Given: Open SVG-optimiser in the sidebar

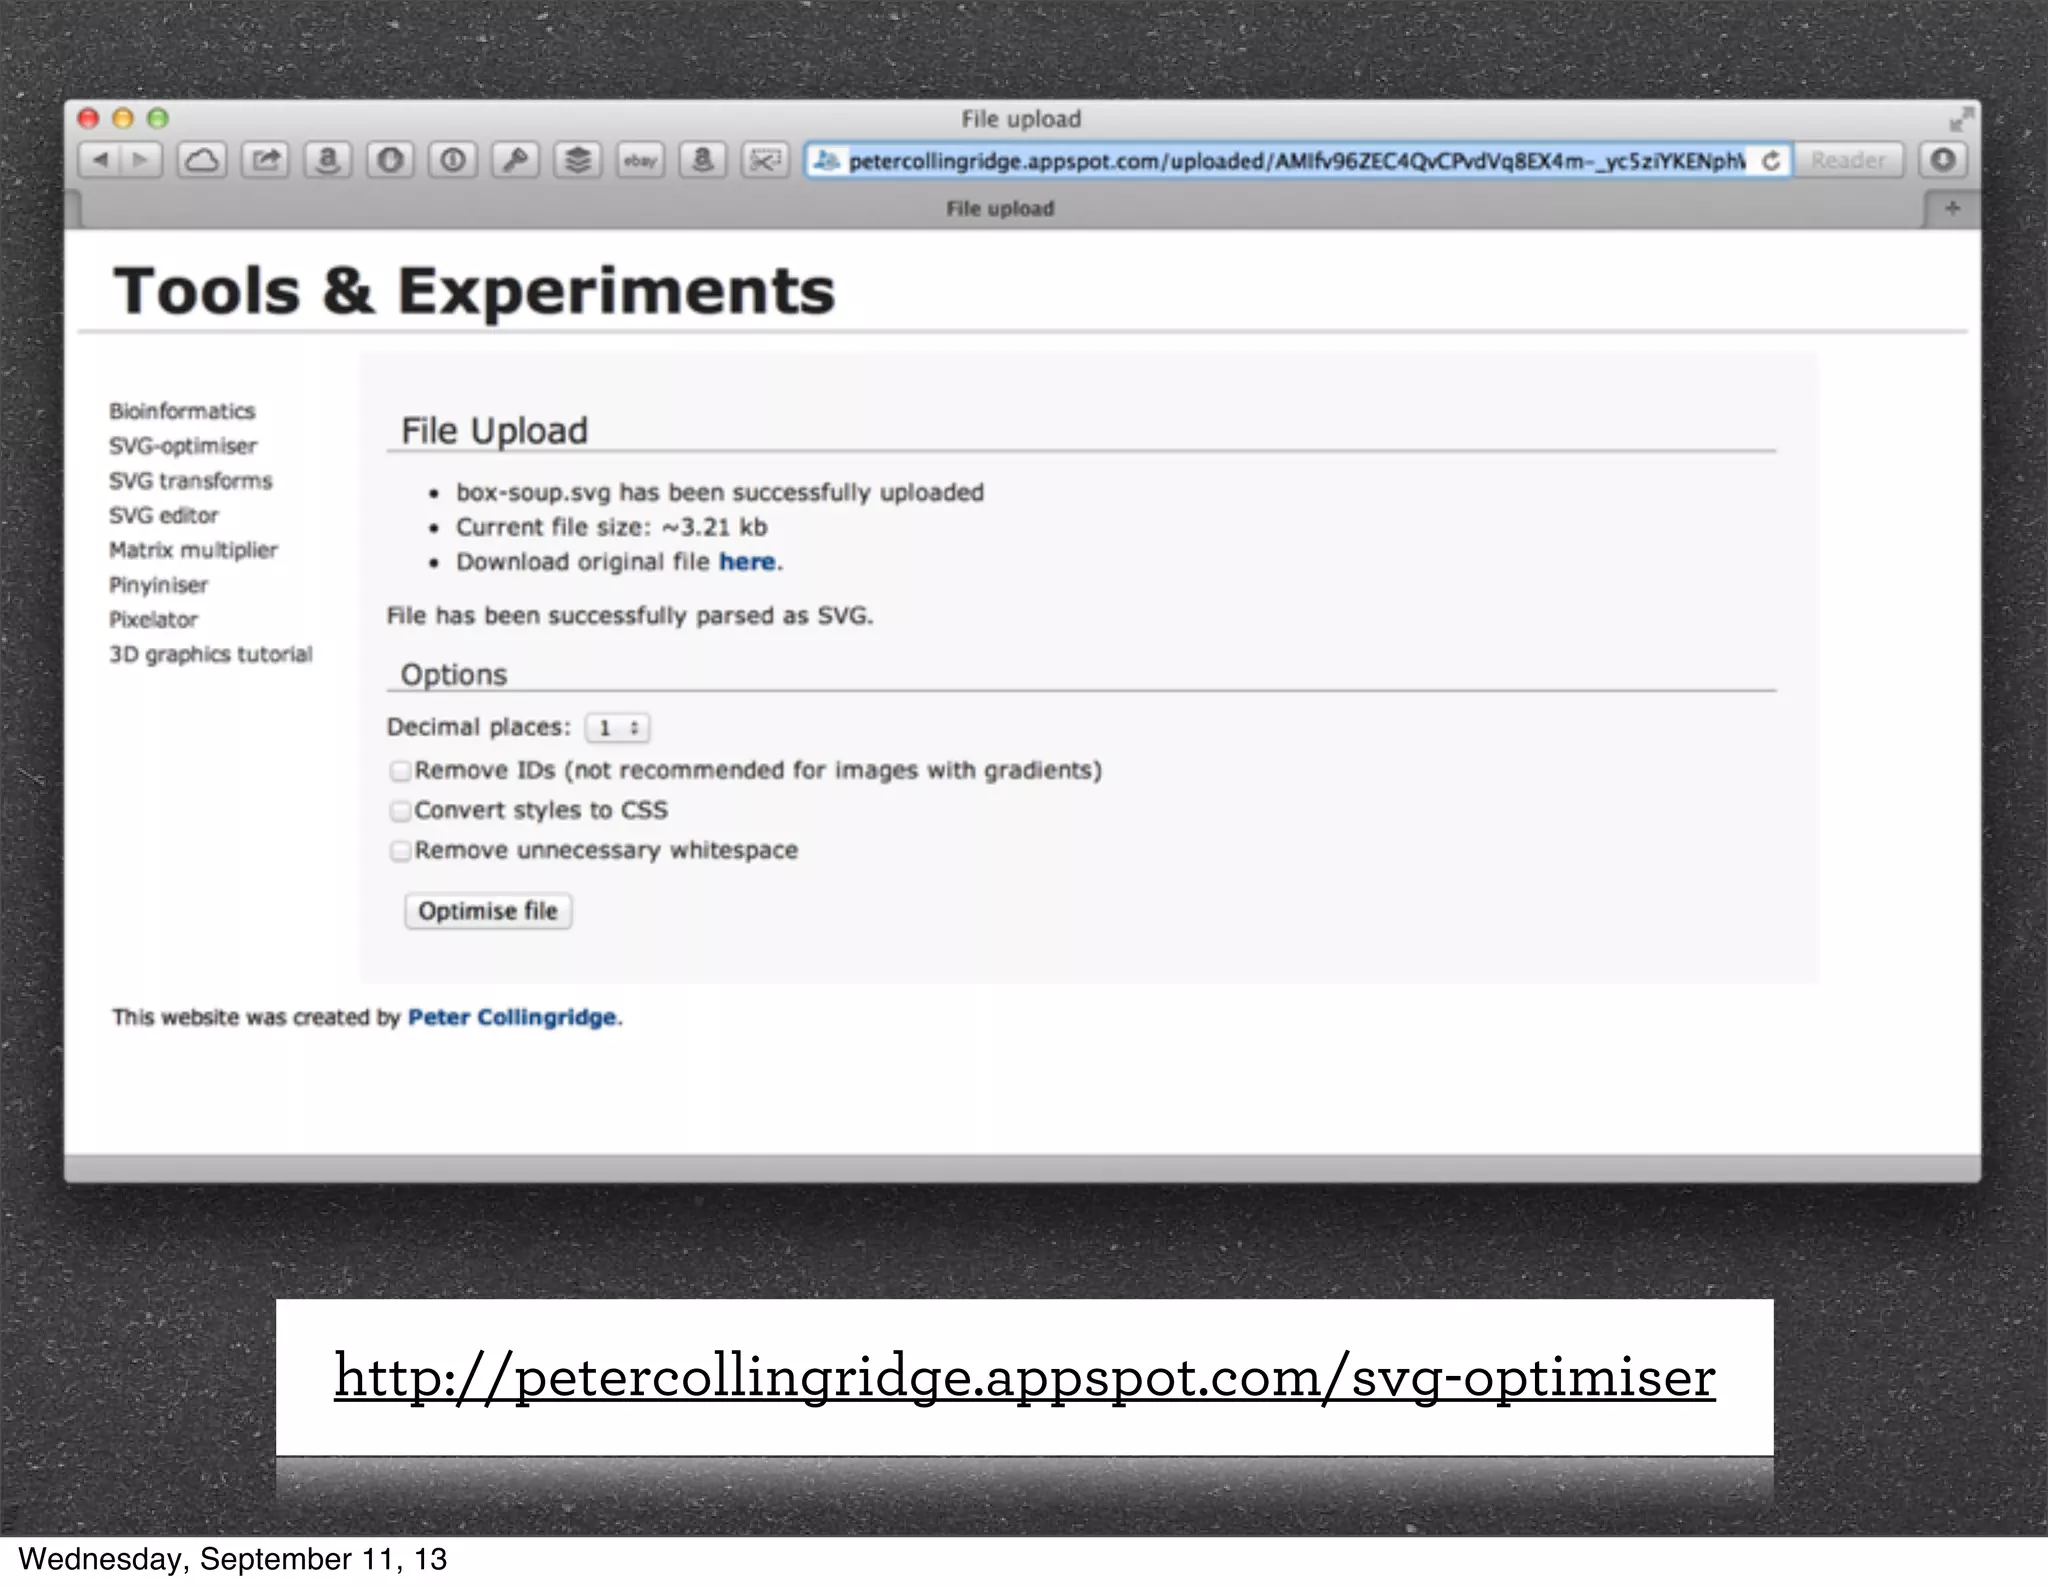Looking at the screenshot, I should point(183,446).
